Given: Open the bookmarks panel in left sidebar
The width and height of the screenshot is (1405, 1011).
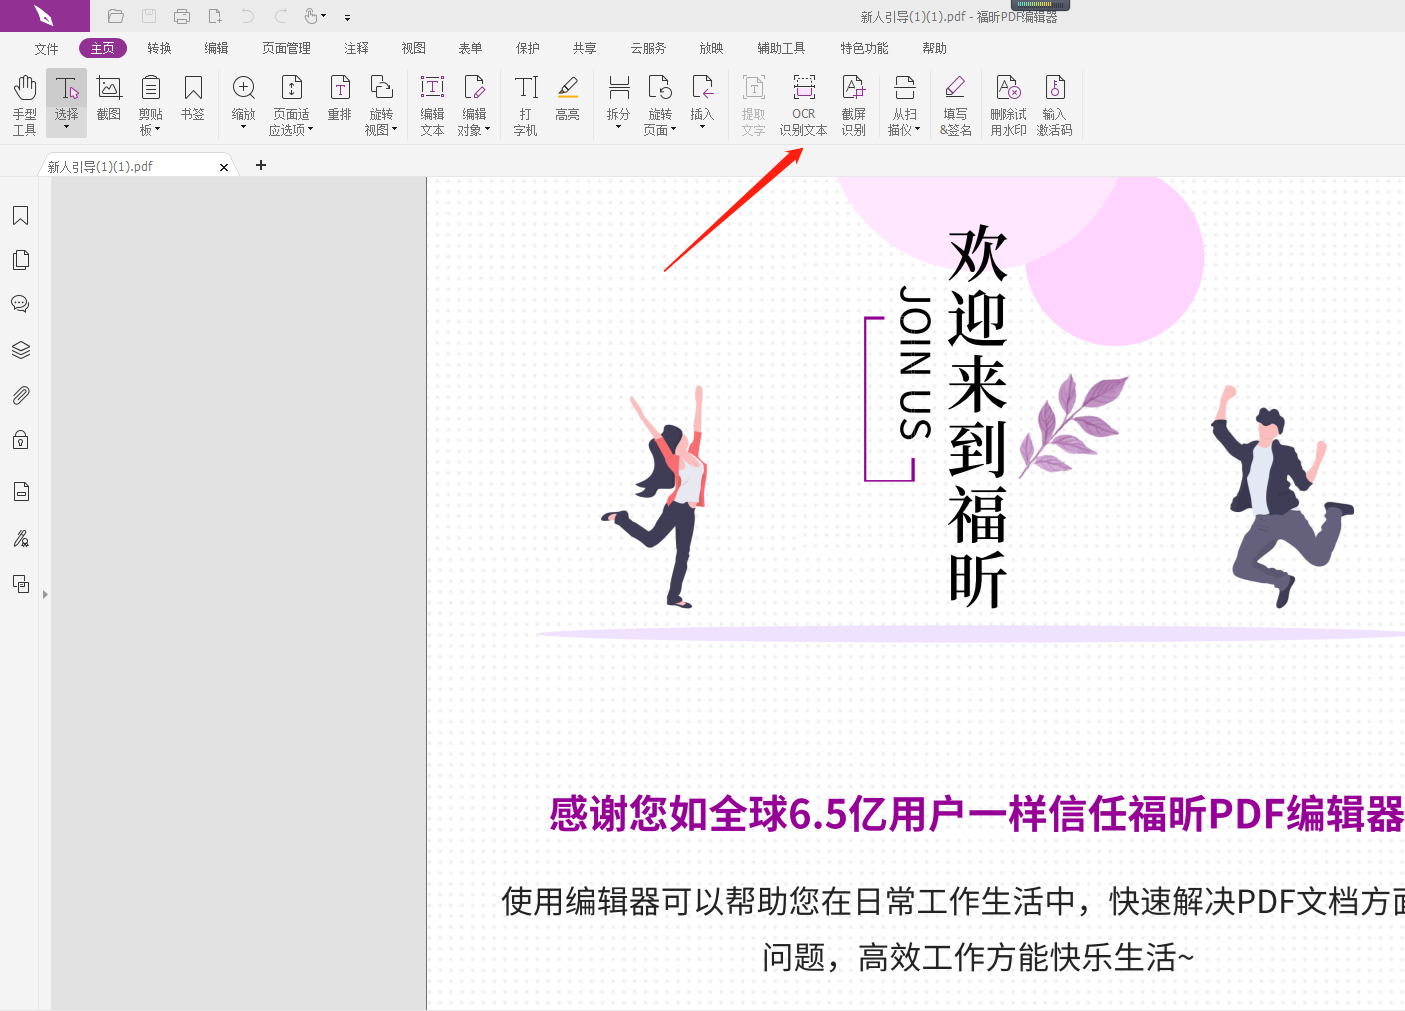Looking at the screenshot, I should [x=20, y=214].
